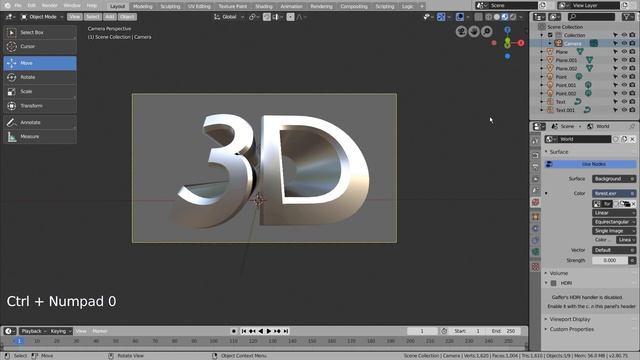Open the Vector Default dropdown
The image size is (640, 360).
click(614, 250)
